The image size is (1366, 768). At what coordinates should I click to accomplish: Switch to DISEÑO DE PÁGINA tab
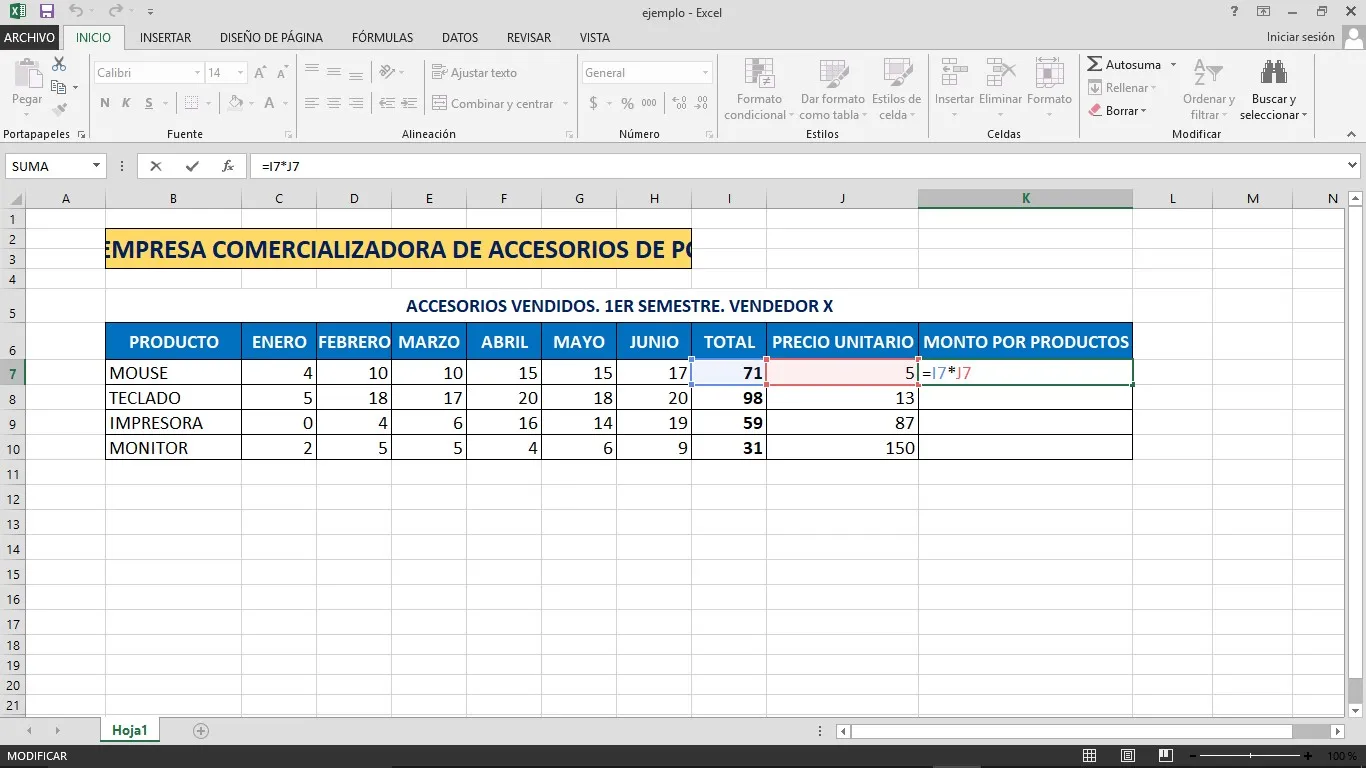click(271, 37)
